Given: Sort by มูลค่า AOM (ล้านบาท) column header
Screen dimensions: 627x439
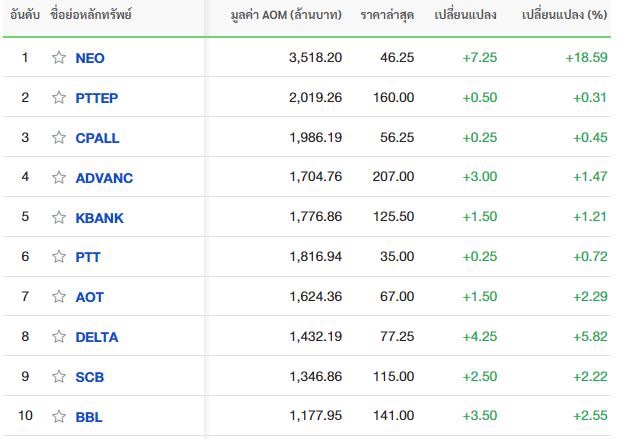Looking at the screenshot, I should click(286, 15).
